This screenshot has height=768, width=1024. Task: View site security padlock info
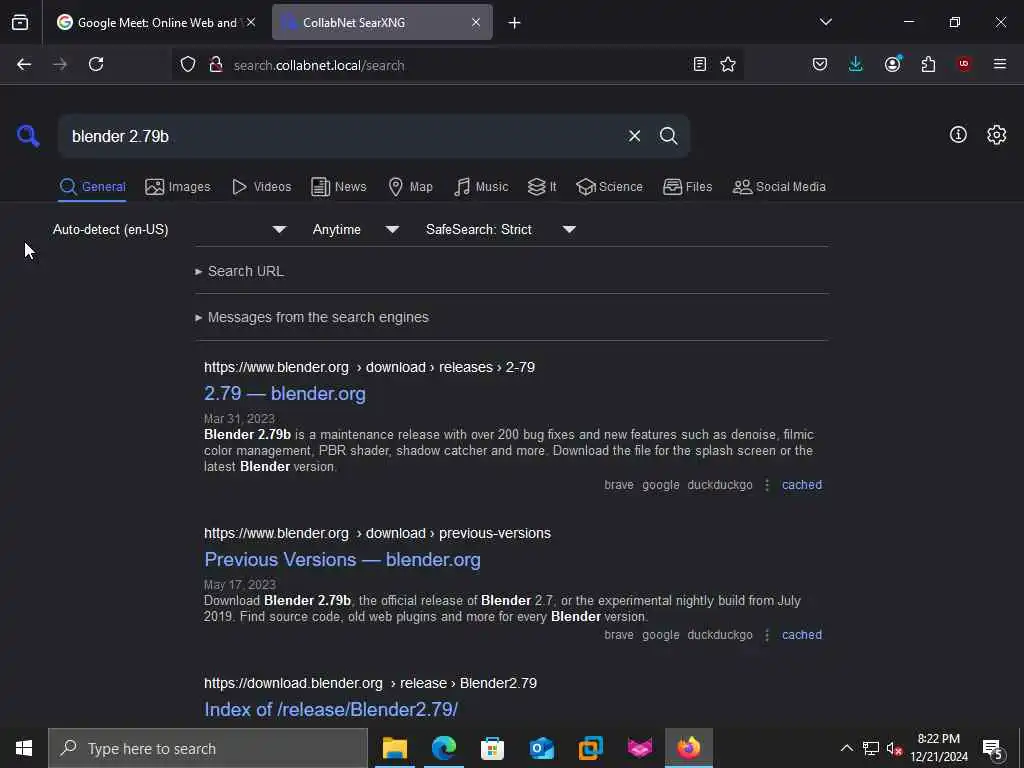pyautogui.click(x=216, y=64)
